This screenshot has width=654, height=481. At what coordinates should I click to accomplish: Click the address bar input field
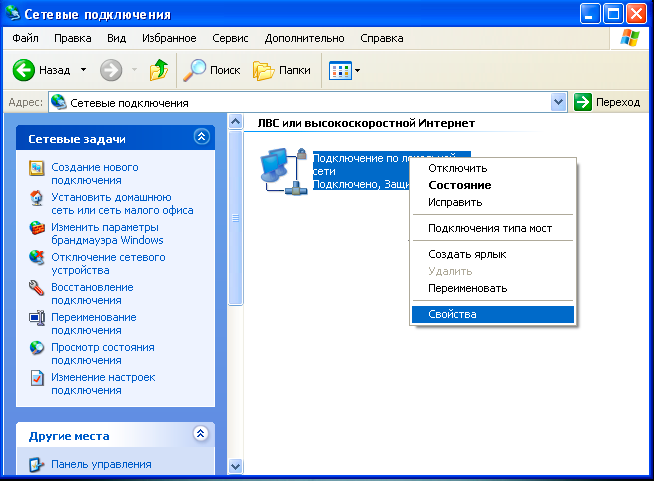(x=308, y=102)
